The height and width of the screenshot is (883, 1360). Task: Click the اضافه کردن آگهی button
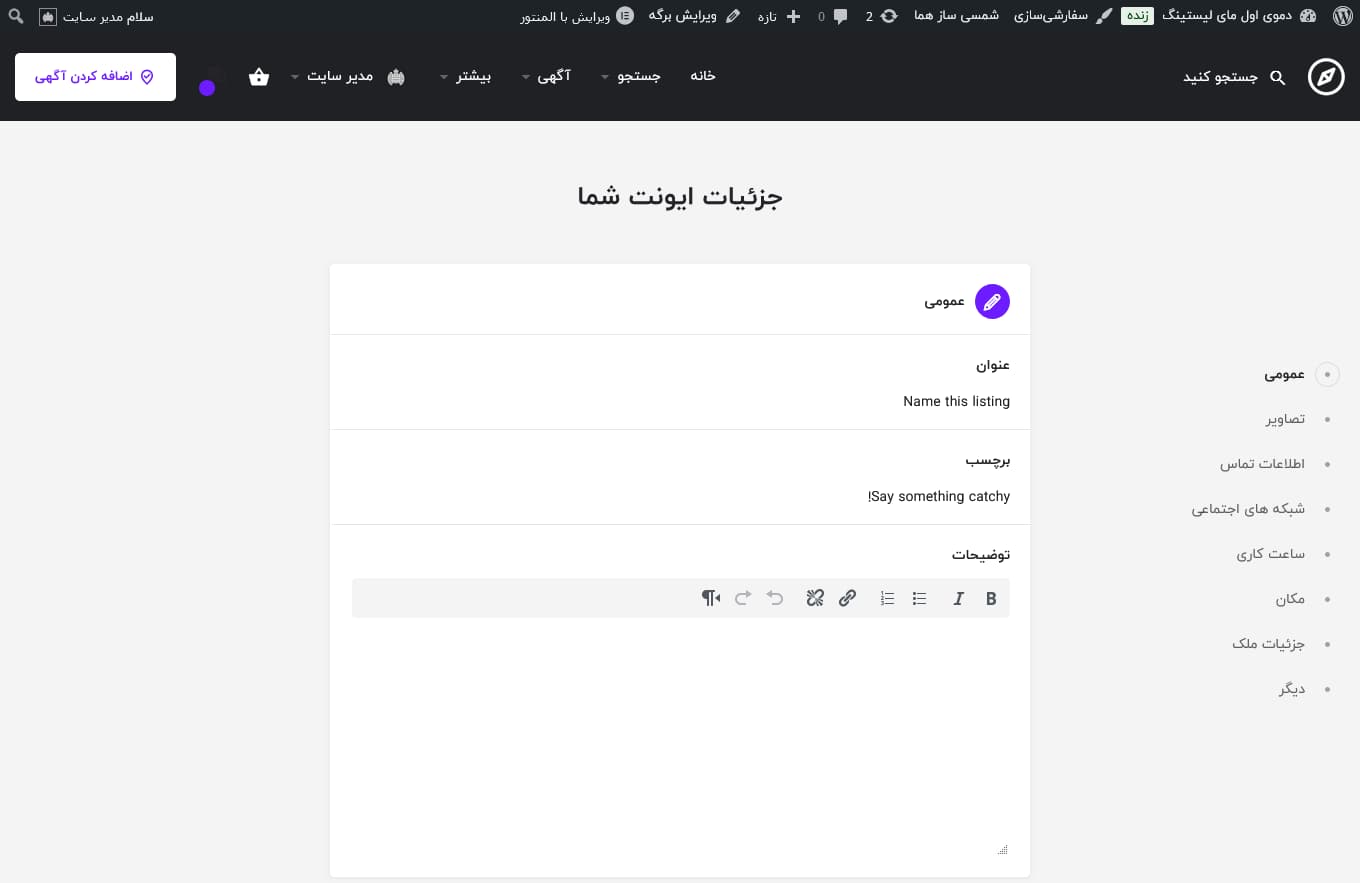95,77
